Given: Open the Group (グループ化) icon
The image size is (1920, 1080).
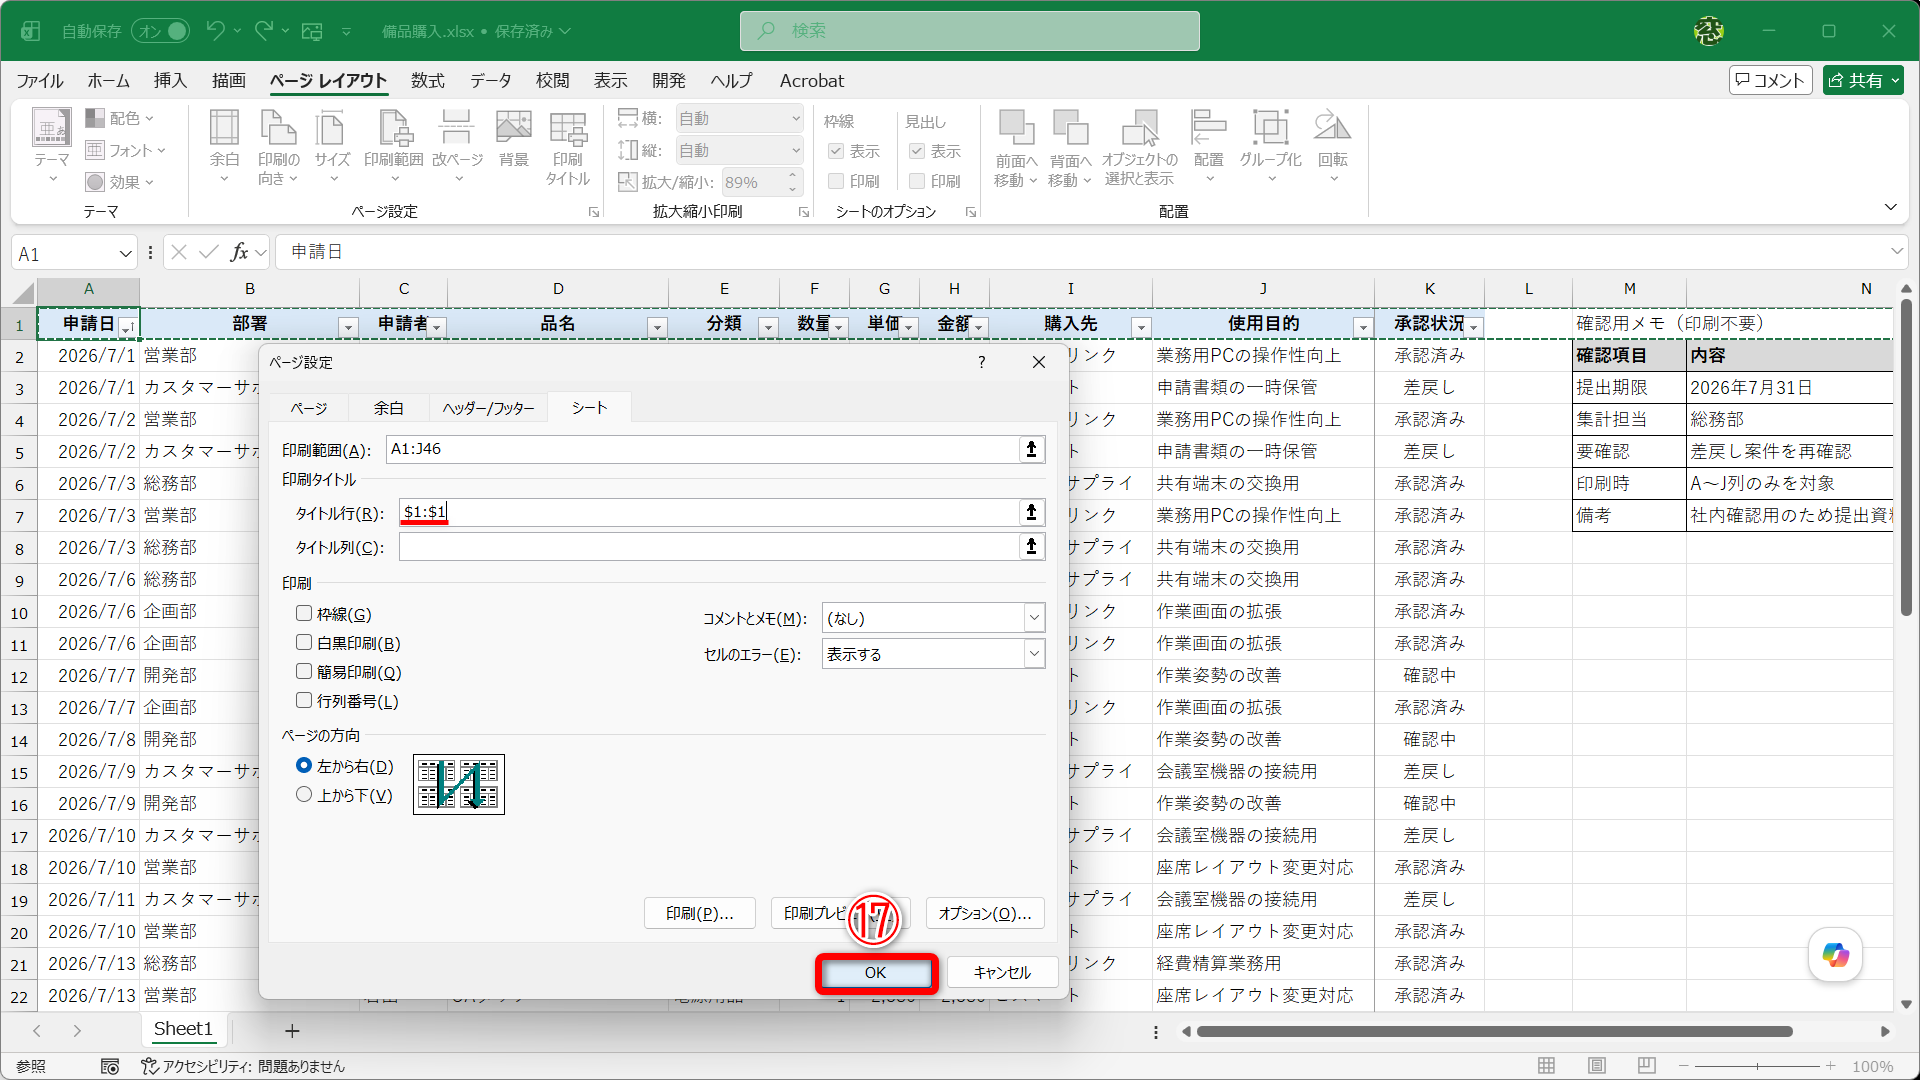Looking at the screenshot, I should tap(1271, 147).
